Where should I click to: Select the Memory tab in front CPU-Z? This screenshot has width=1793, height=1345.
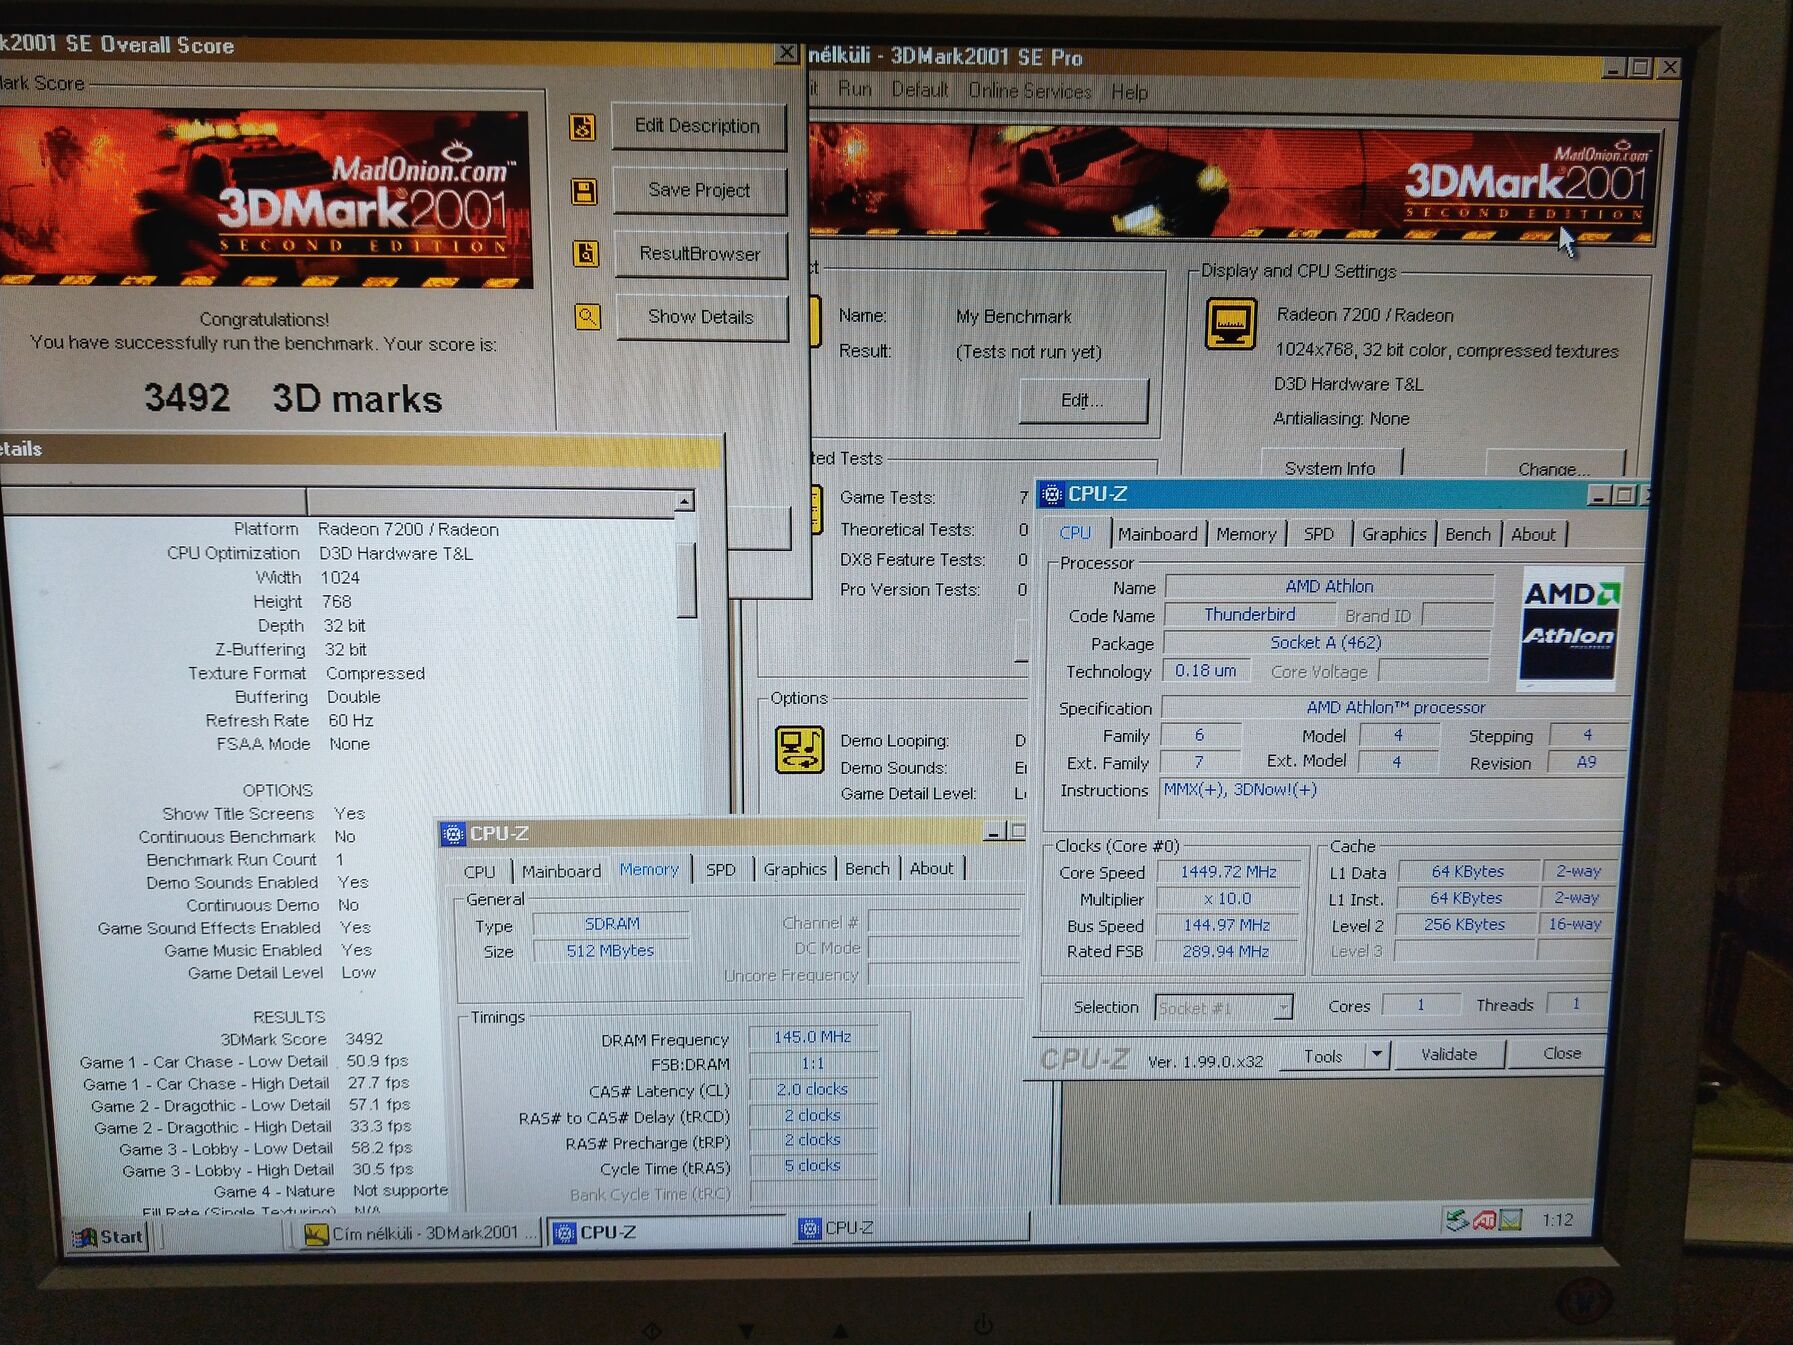pos(1246,534)
